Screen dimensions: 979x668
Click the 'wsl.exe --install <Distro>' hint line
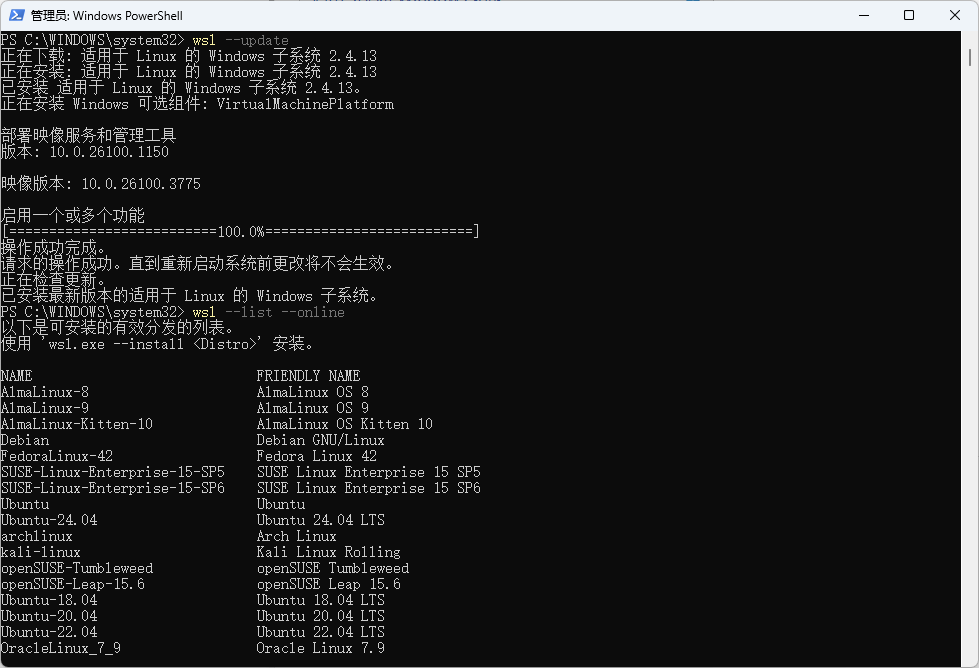coord(157,343)
